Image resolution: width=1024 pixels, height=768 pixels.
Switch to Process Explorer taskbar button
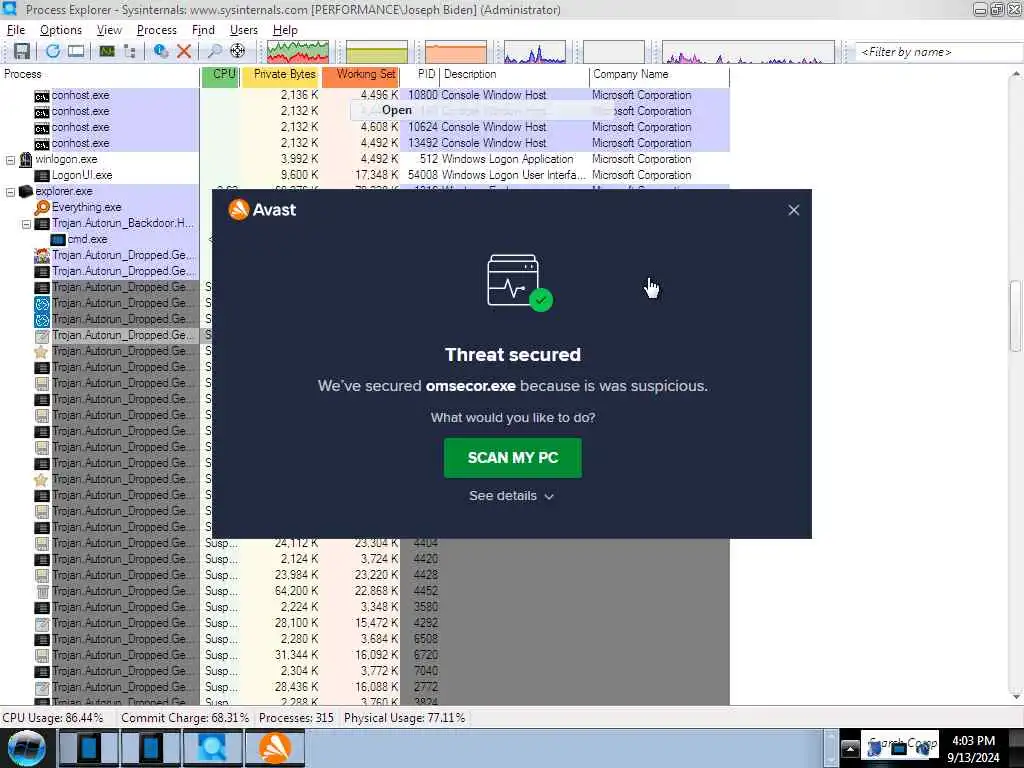pos(213,748)
